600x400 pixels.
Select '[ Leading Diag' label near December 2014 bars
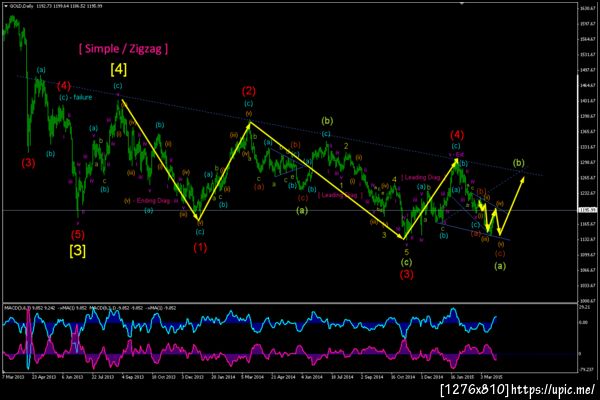pos(421,178)
